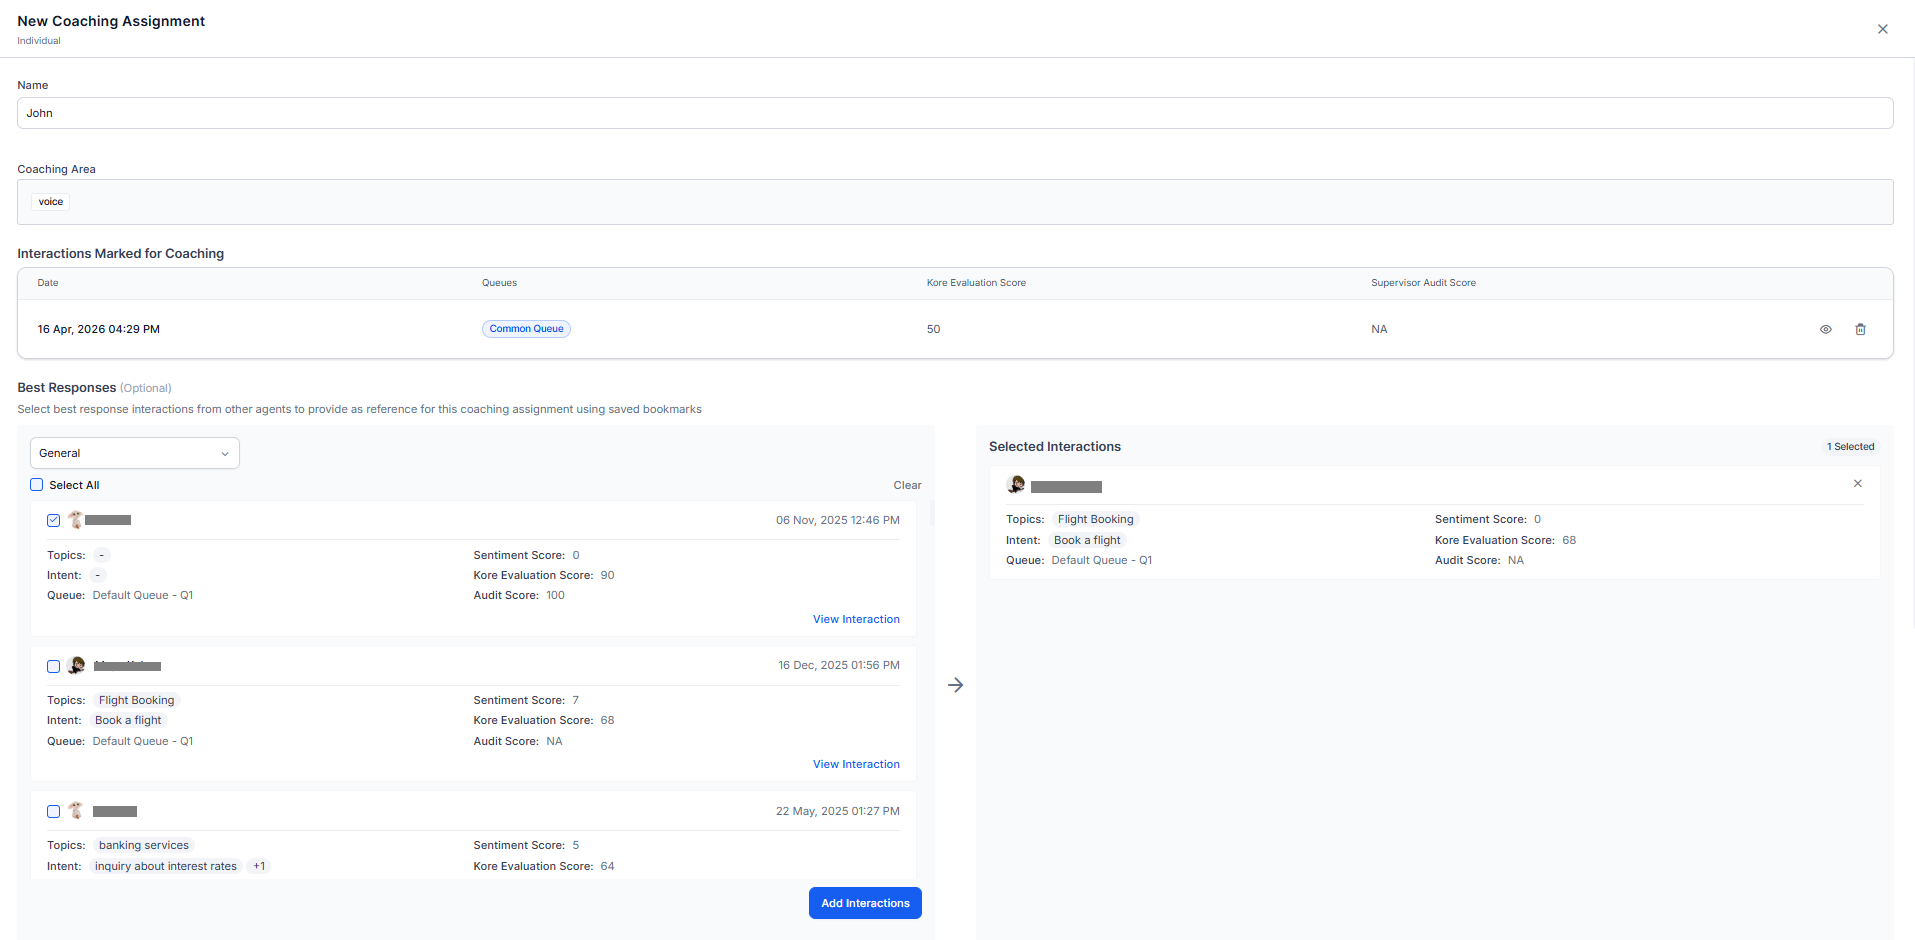The width and height of the screenshot is (1915, 940).
Task: Click the avatar on the 16 Dec 2025 card
Action: 76,666
